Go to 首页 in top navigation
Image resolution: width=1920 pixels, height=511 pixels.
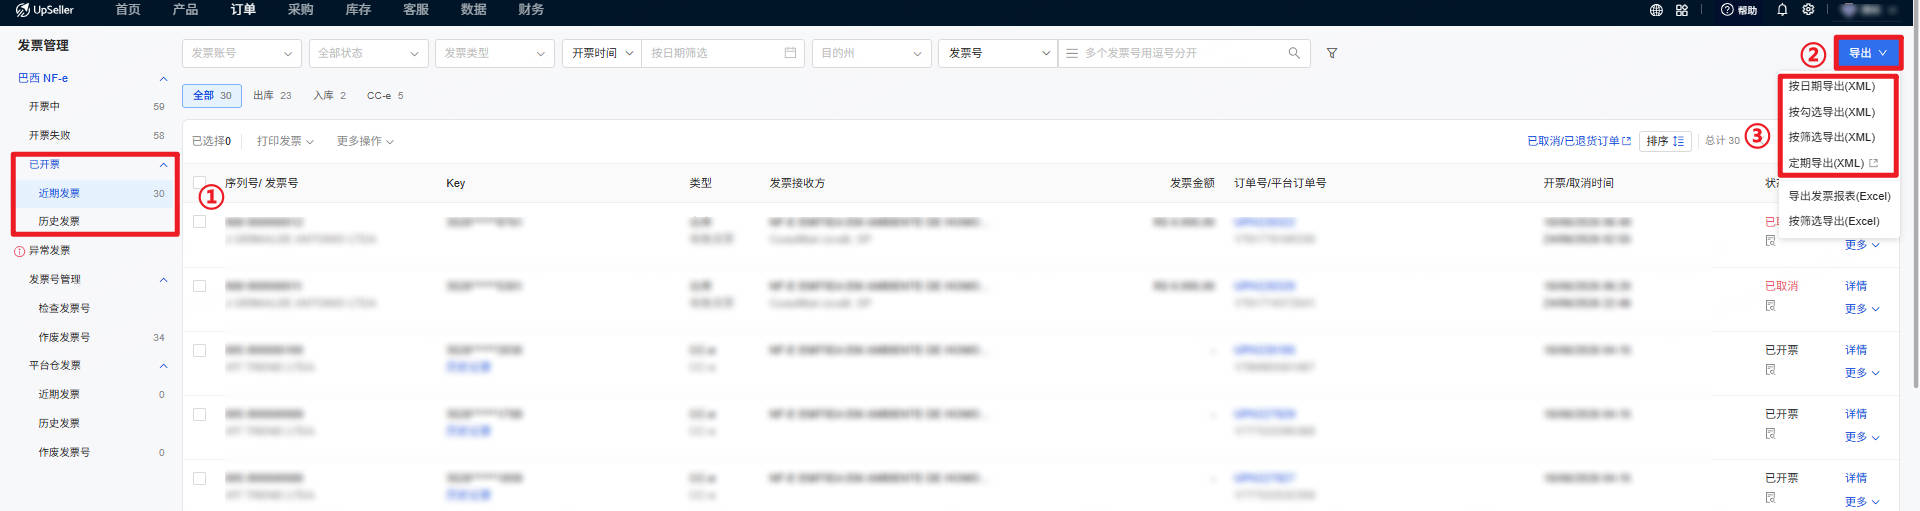tap(128, 10)
